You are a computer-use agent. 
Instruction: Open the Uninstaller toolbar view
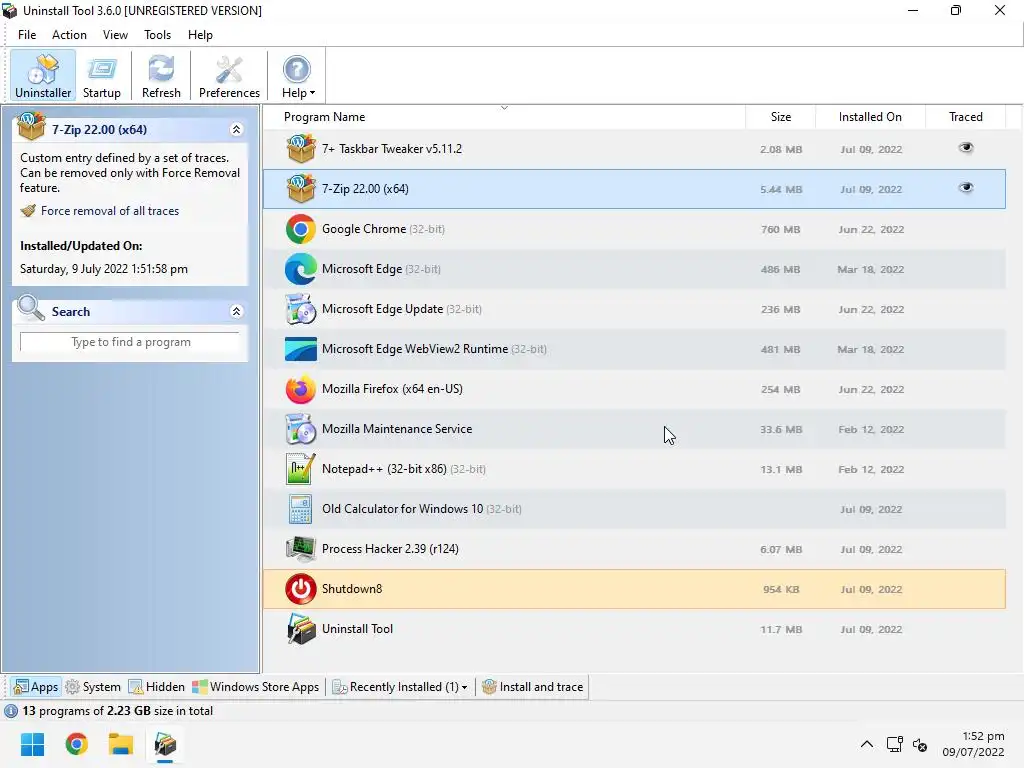pos(43,76)
